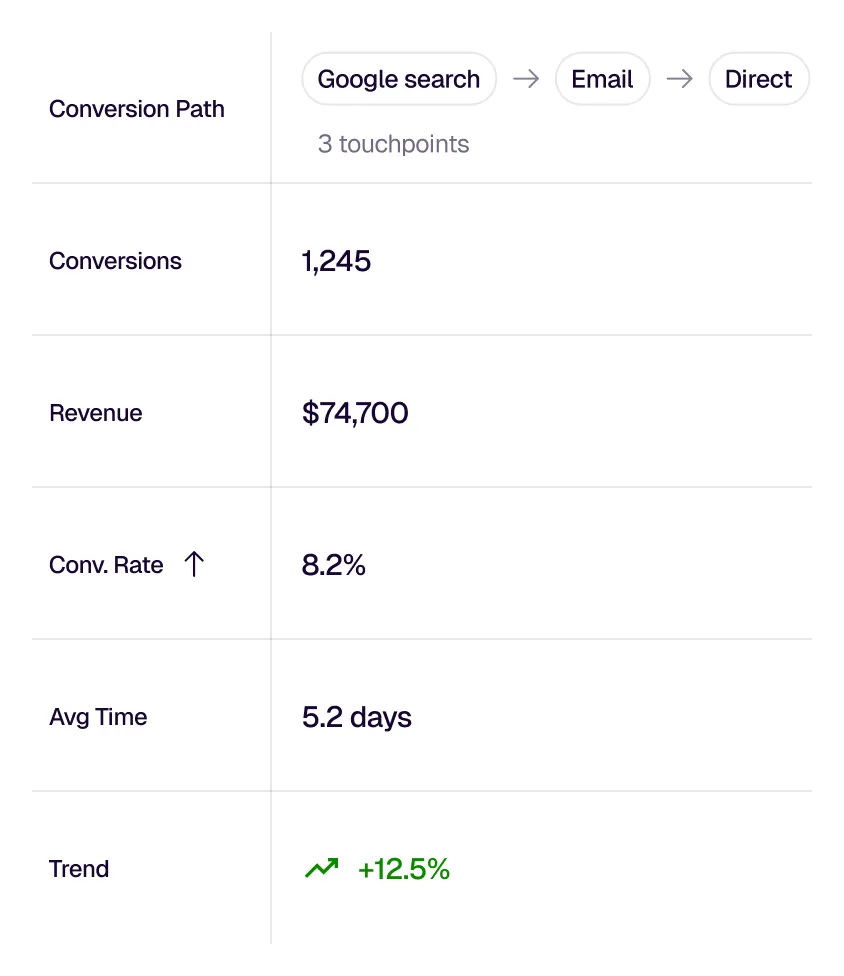Click the 8.2% conversion rate value
Screen dimensions: 844x976
point(333,565)
